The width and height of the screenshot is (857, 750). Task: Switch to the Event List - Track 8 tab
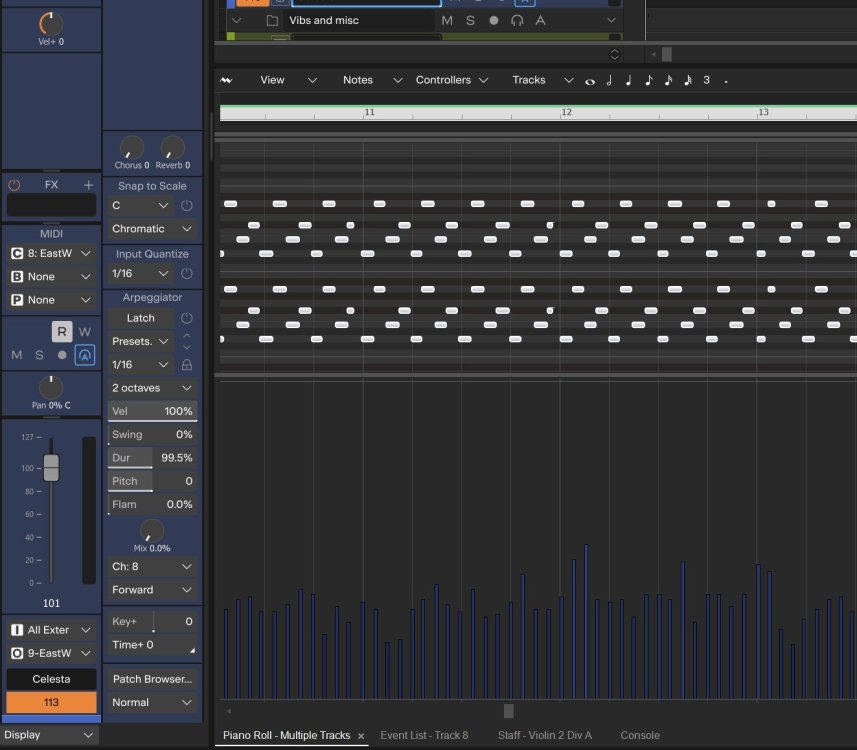[x=424, y=736]
